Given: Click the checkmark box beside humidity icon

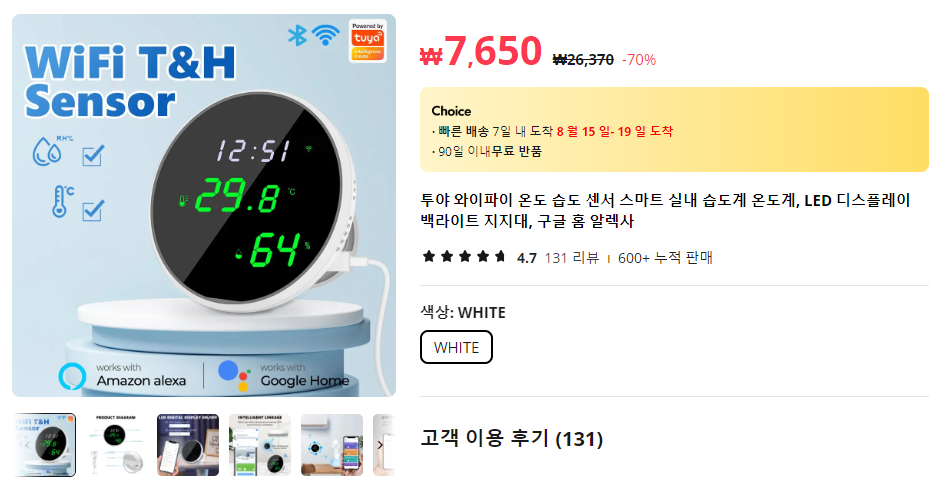Looking at the screenshot, I should point(94,155).
